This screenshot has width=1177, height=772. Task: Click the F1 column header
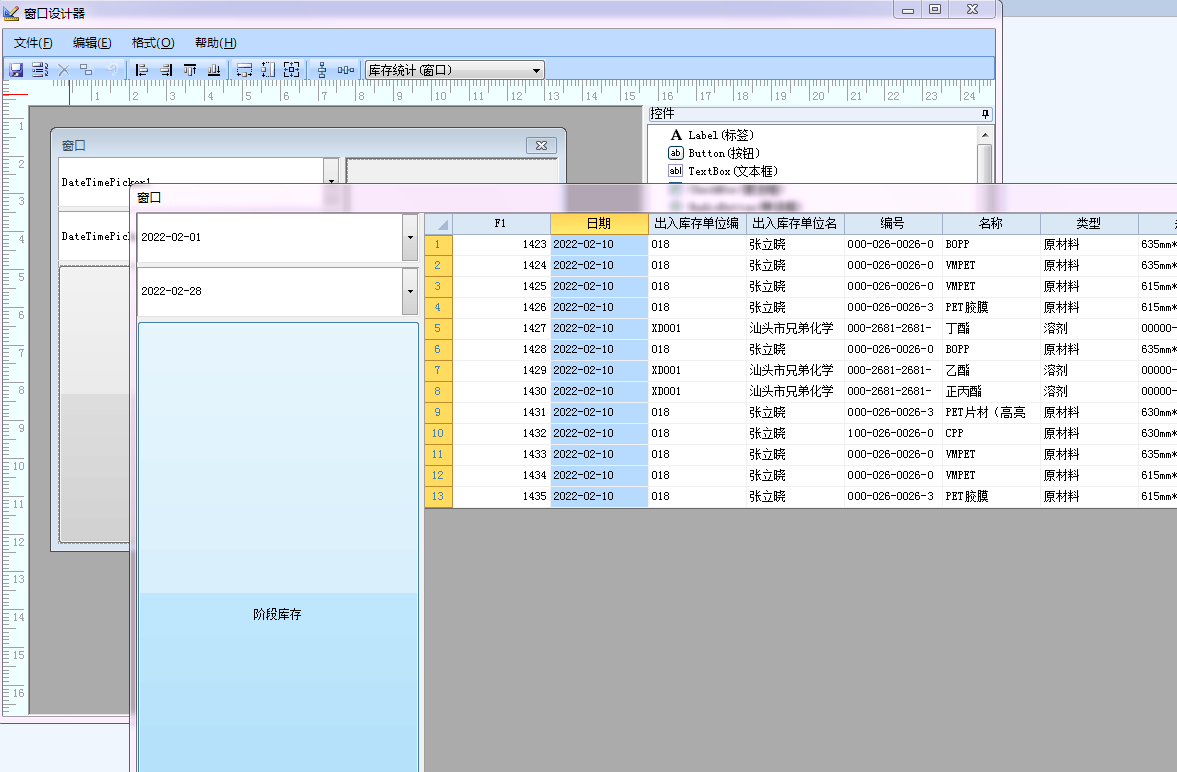pos(501,224)
